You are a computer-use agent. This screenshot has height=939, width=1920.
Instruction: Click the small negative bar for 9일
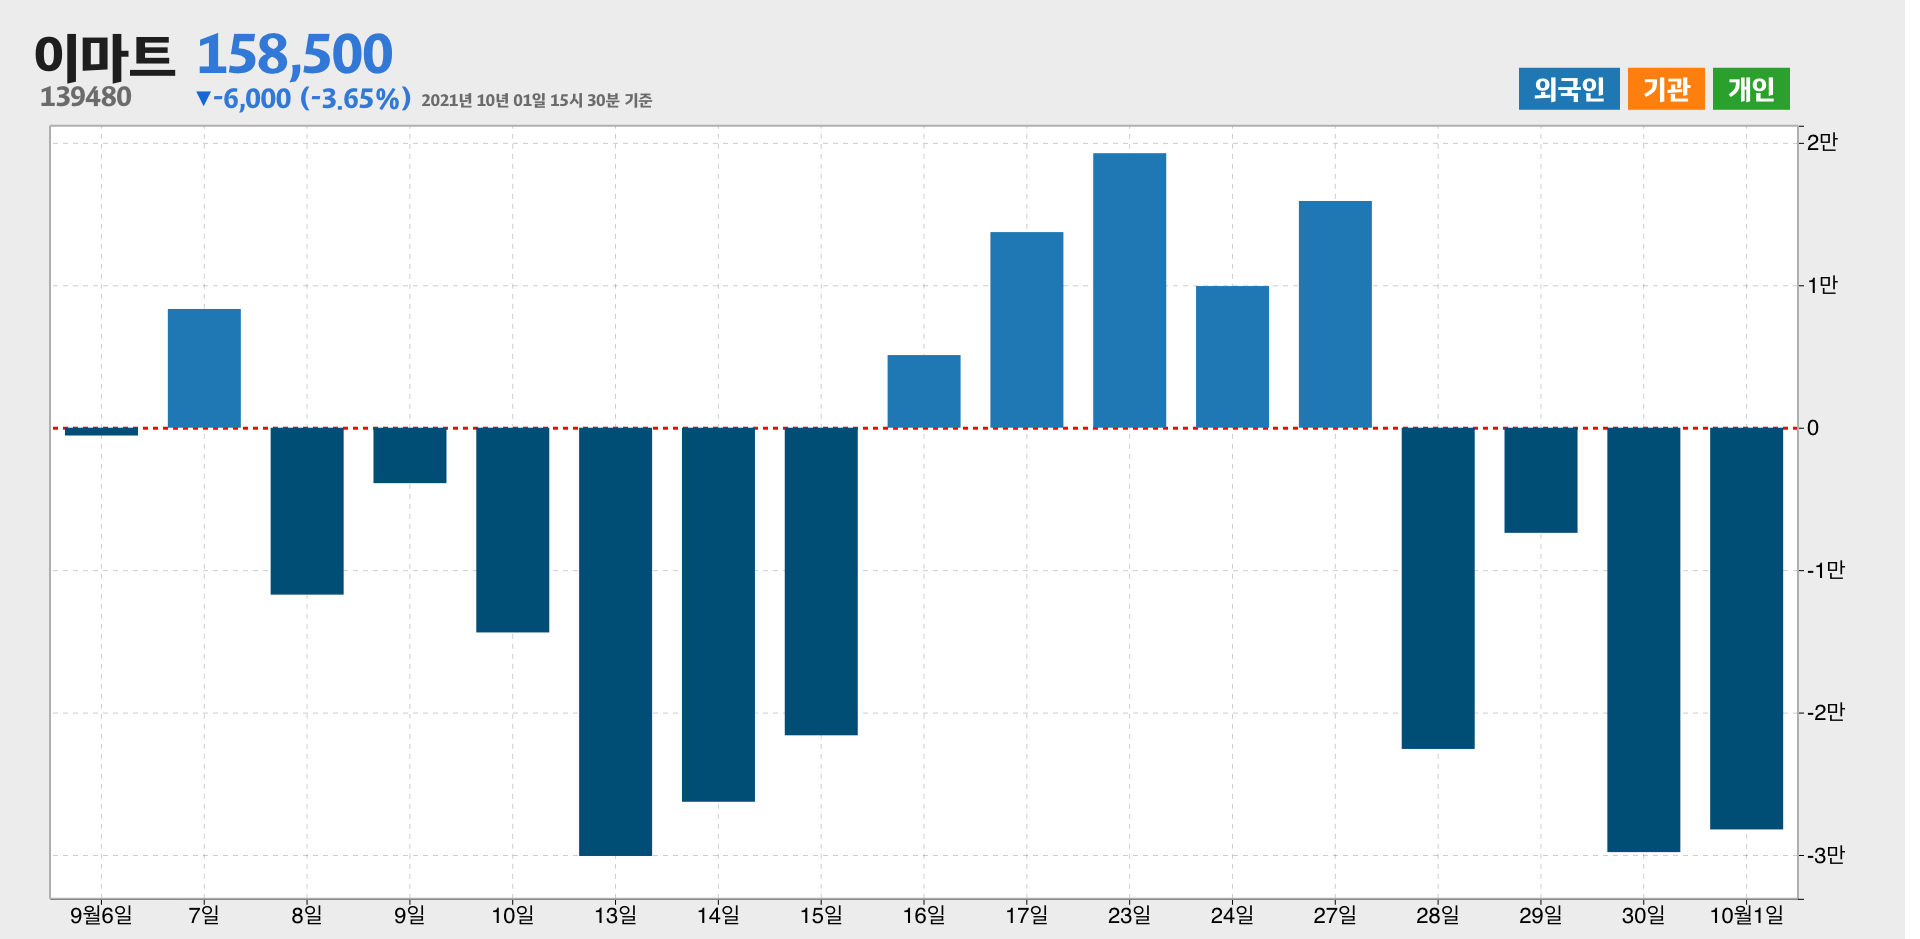click(x=410, y=455)
